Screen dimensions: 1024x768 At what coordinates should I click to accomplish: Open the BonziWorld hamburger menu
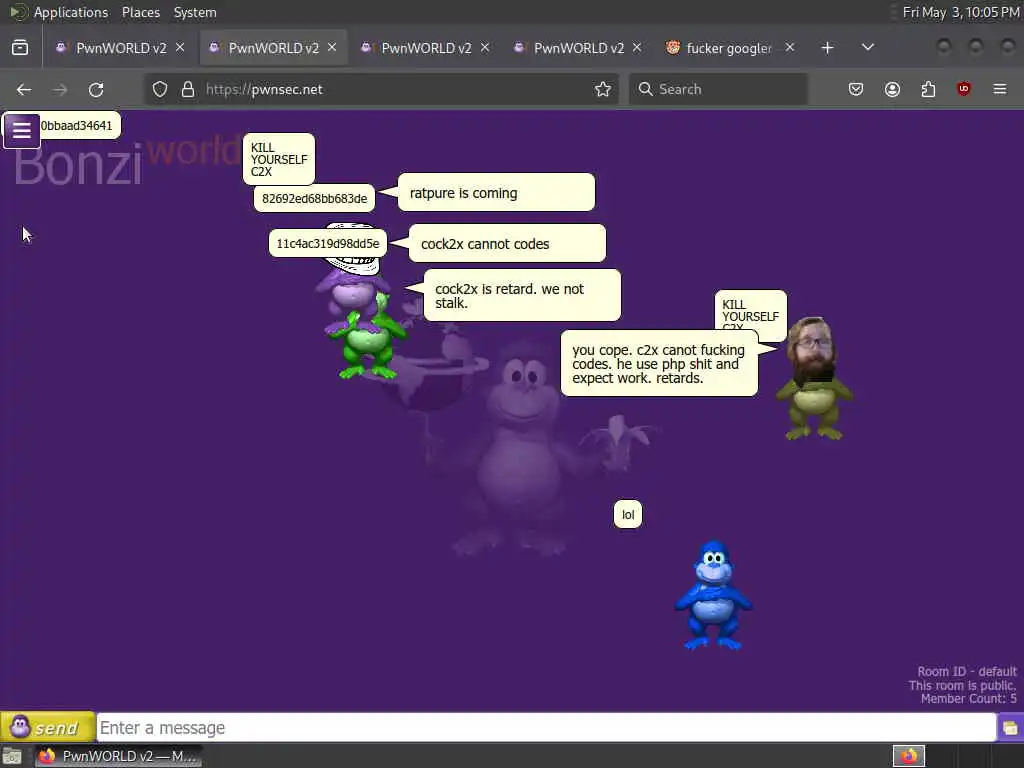pyautogui.click(x=22, y=131)
